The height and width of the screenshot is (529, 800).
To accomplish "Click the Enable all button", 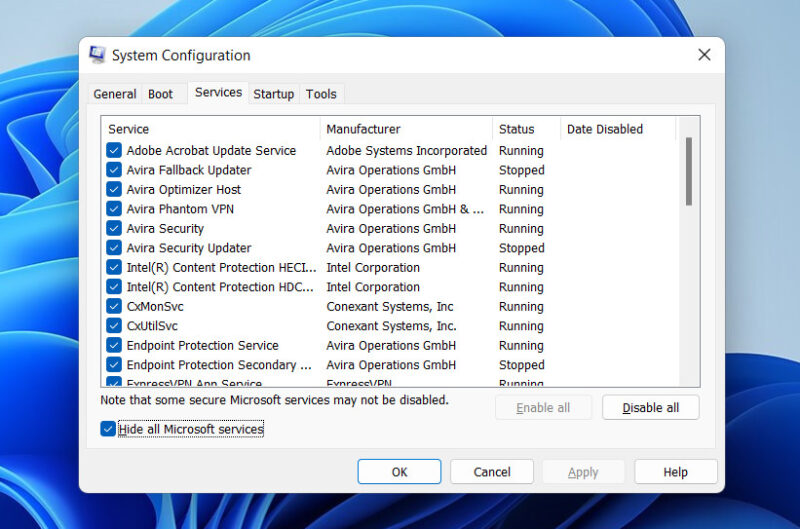I will pos(543,408).
